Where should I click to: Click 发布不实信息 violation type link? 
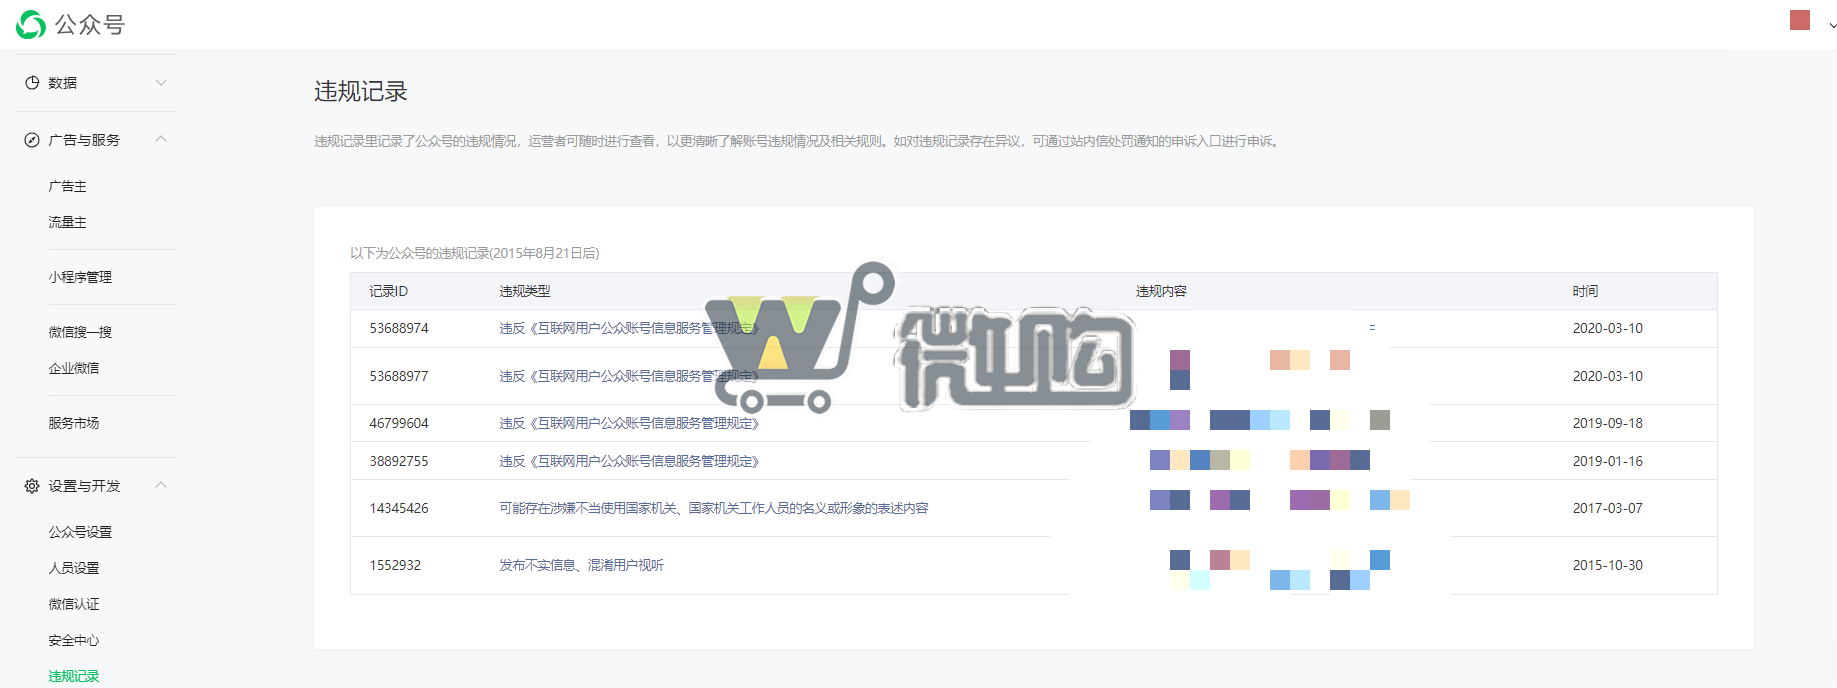[x=581, y=565]
